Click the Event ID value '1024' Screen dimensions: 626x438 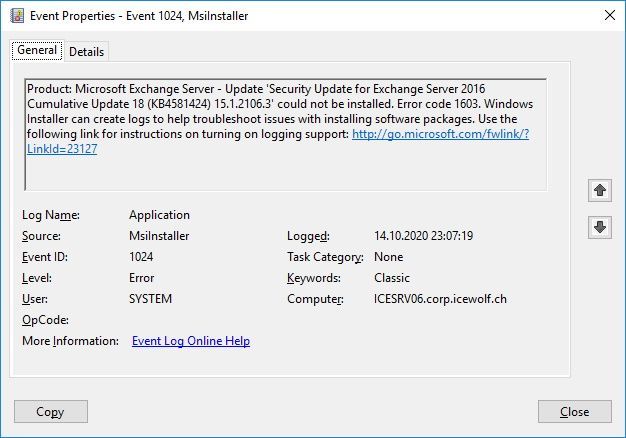pyautogui.click(x=141, y=257)
